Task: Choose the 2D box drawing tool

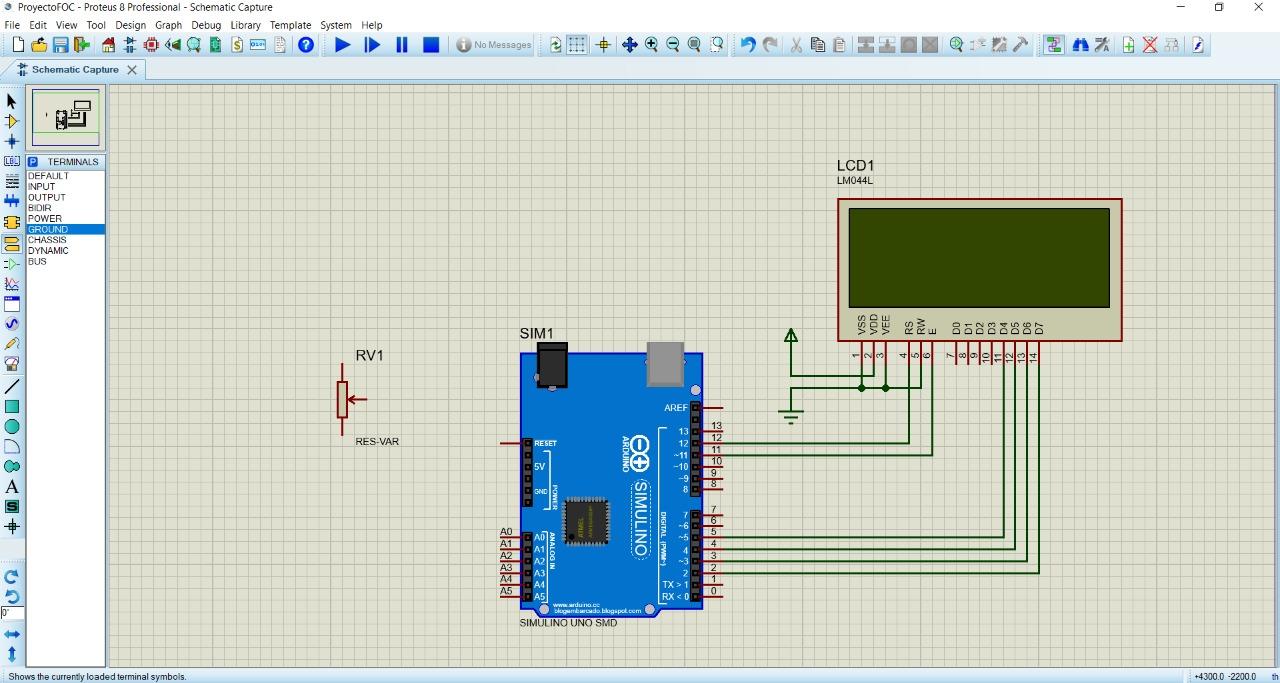Action: click(12, 406)
